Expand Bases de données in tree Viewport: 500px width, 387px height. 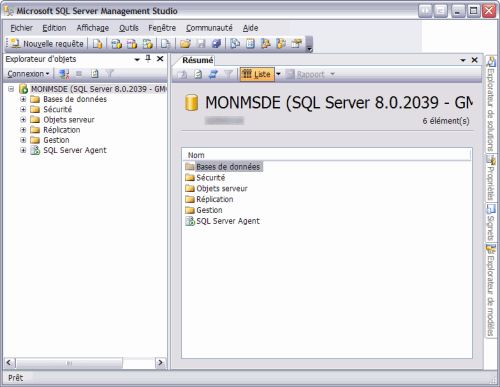tap(23, 99)
